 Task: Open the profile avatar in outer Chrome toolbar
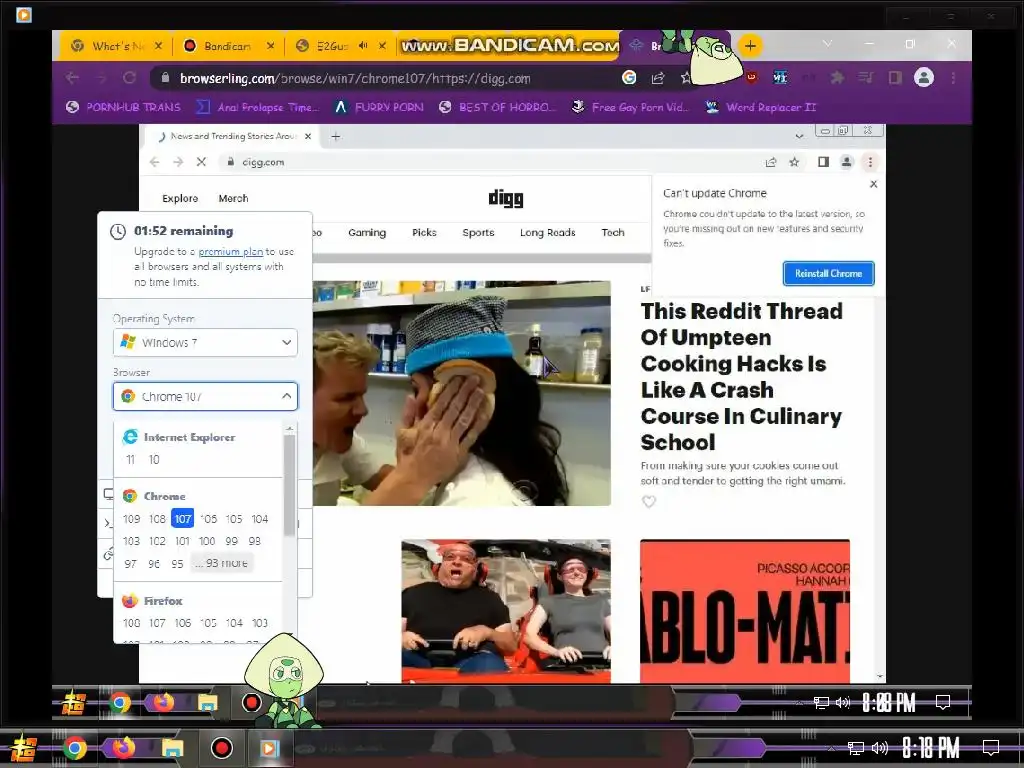[923, 78]
